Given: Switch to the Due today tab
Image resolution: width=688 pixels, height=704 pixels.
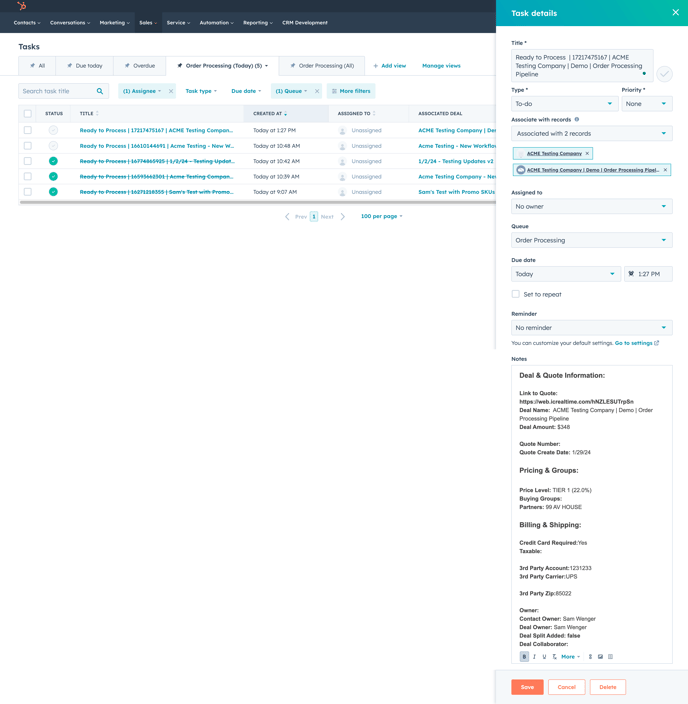Looking at the screenshot, I should click(x=84, y=66).
